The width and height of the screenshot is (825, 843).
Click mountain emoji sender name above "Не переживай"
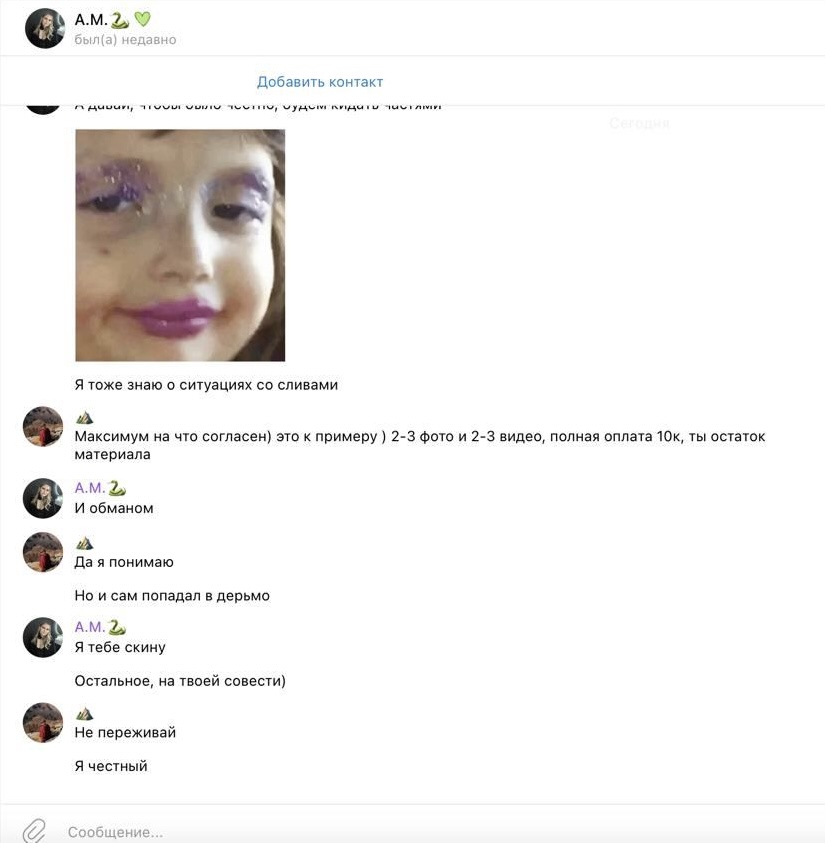click(84, 714)
